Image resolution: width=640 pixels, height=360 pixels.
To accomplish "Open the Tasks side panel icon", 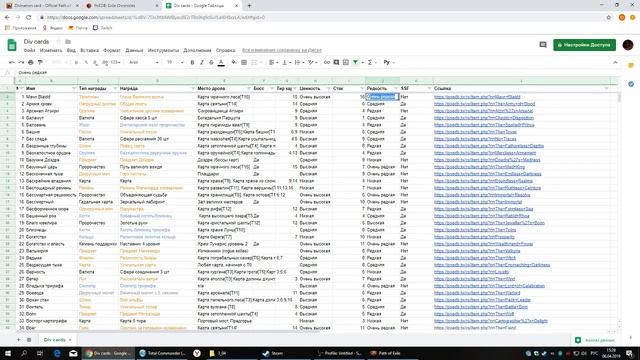I will [631, 84].
